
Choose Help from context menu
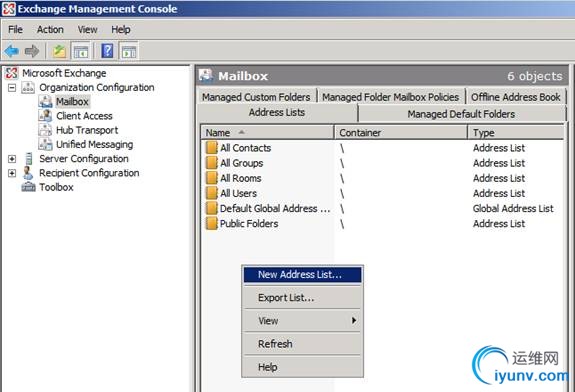point(303,367)
